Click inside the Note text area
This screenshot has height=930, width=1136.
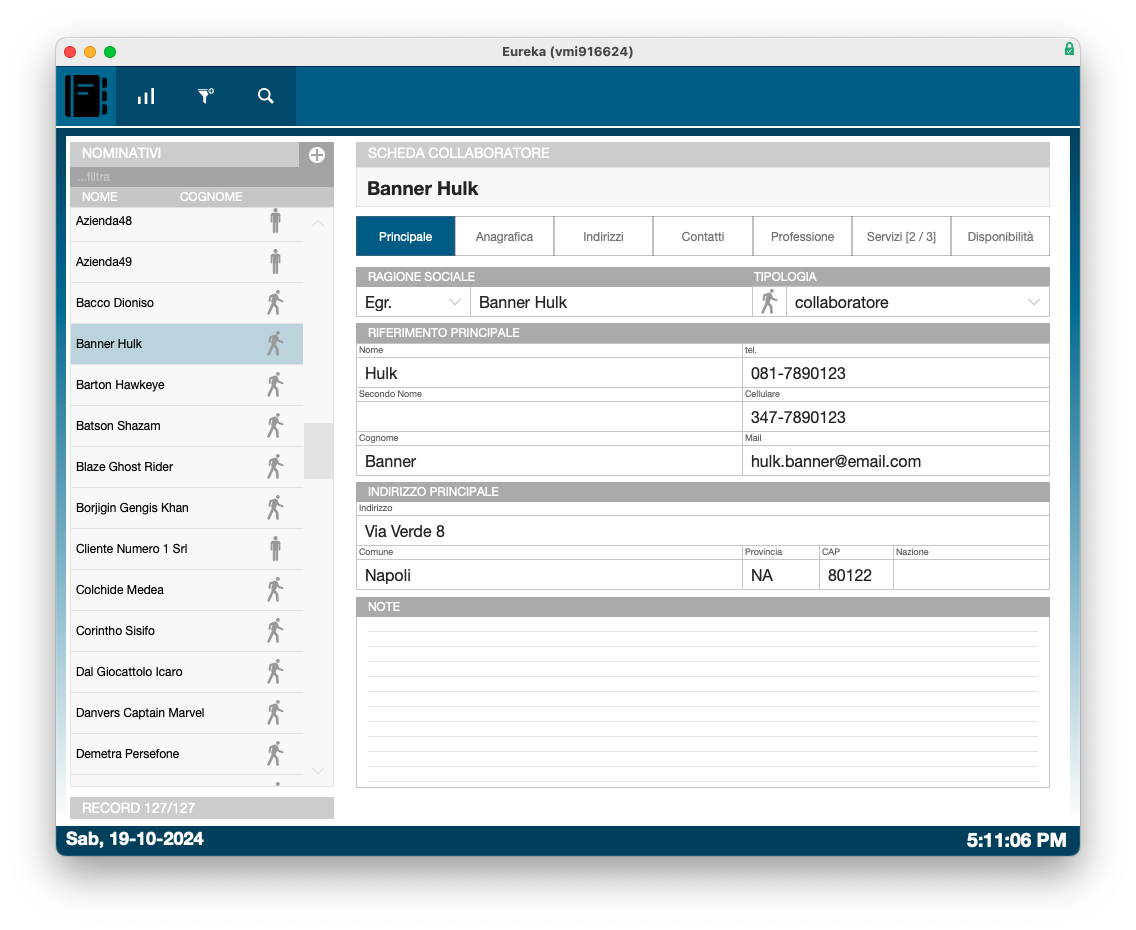[x=703, y=701]
